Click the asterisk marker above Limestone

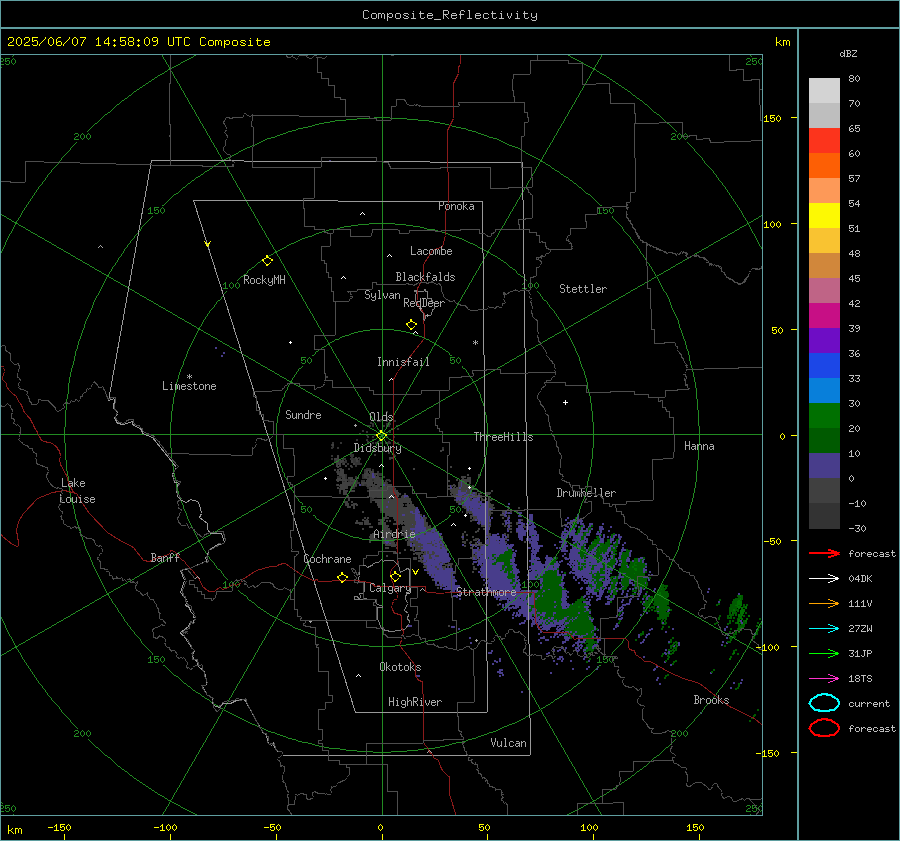pyautogui.click(x=189, y=377)
